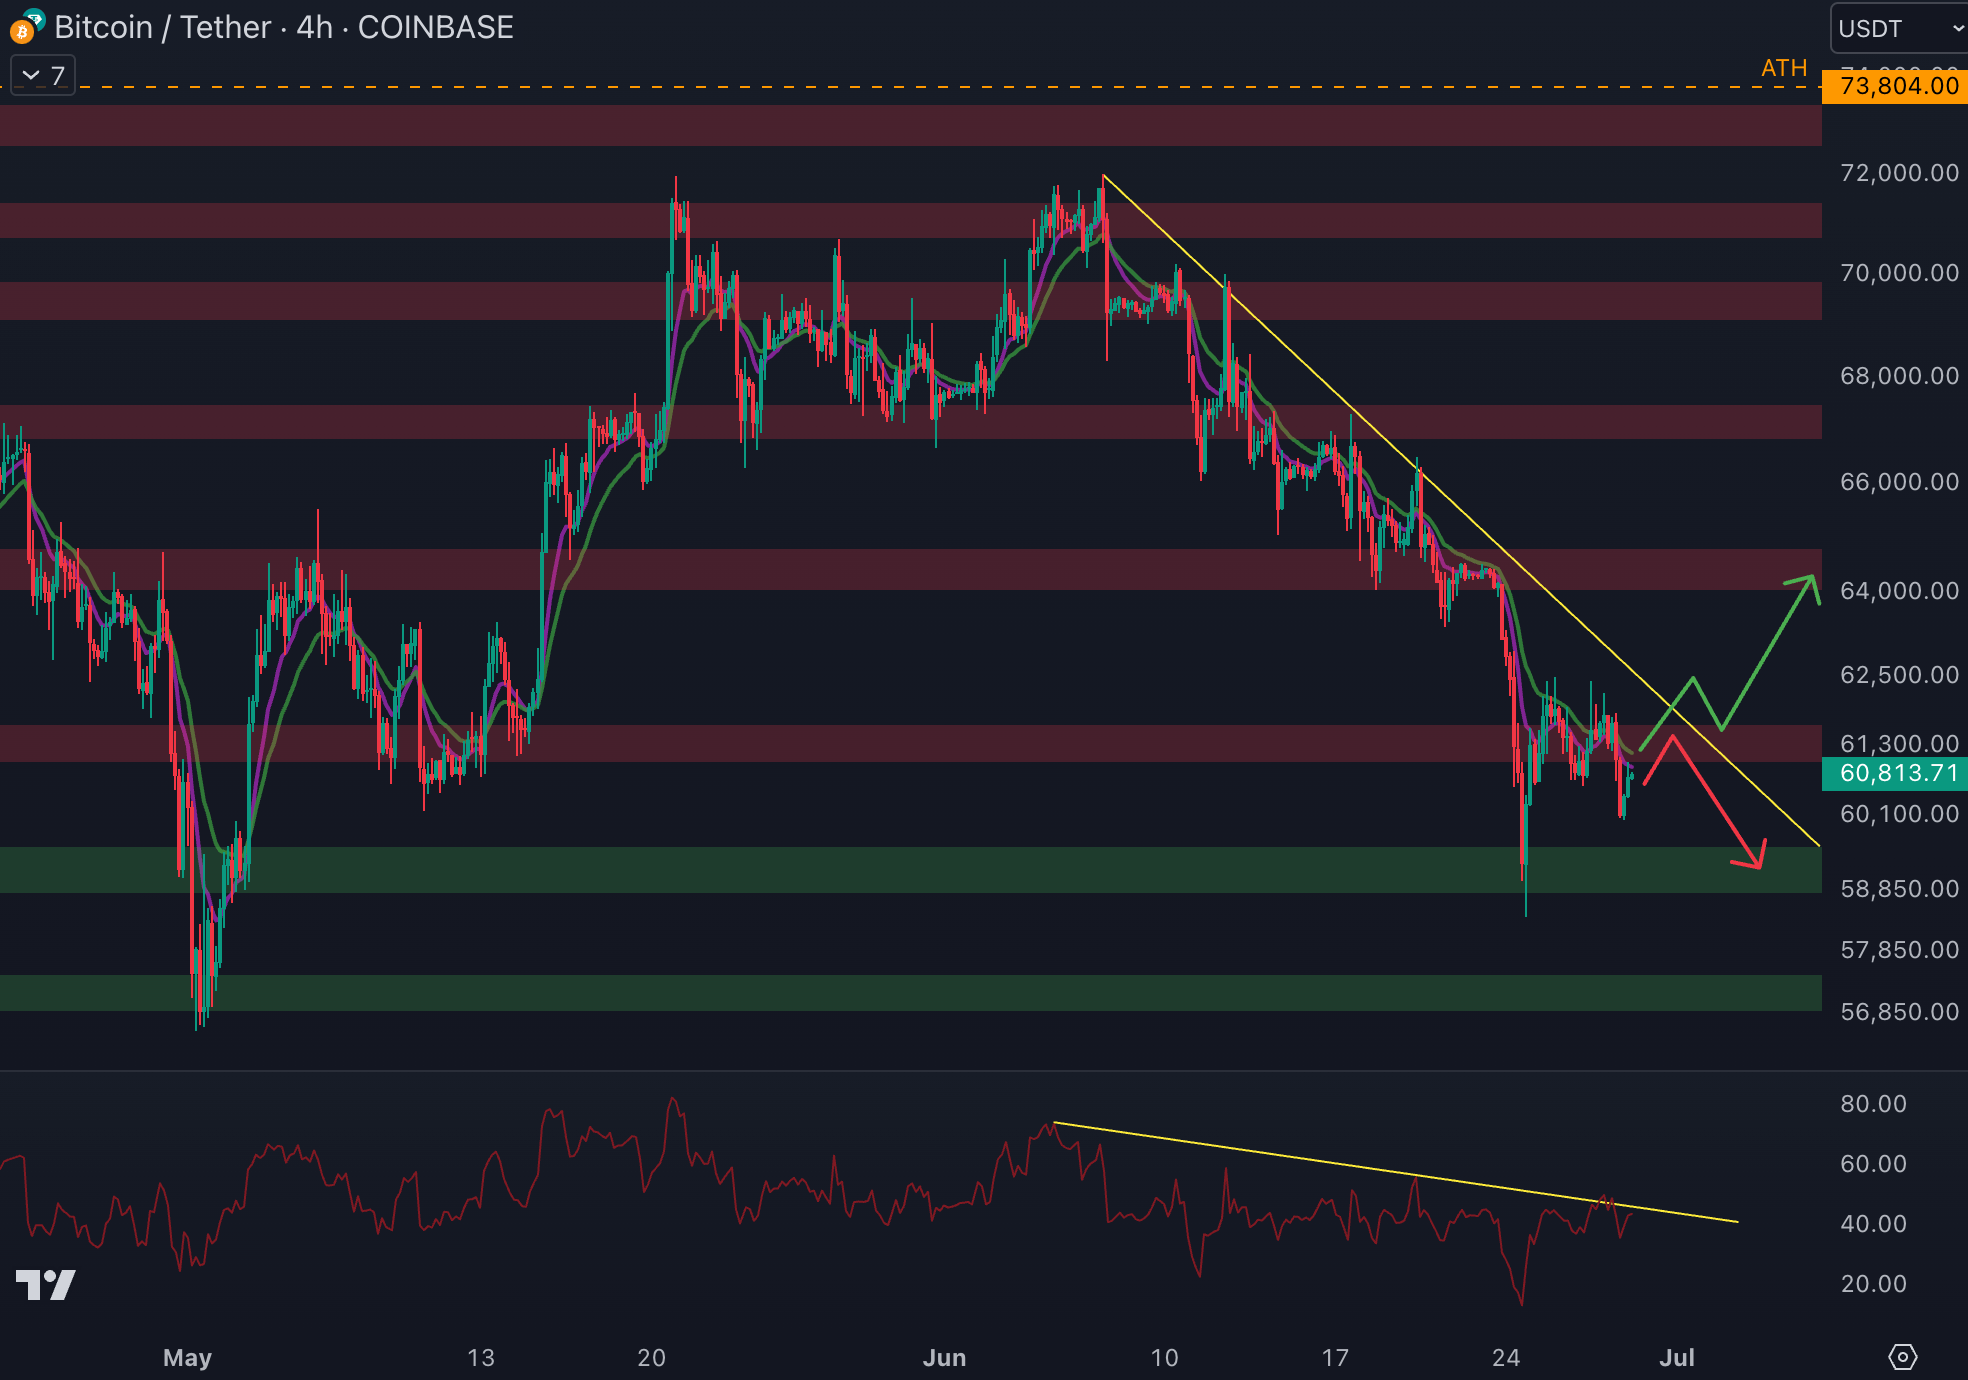Screen dimensions: 1968x1380
Task: Click the orange 73,804.00 price tag
Action: pos(1897,86)
